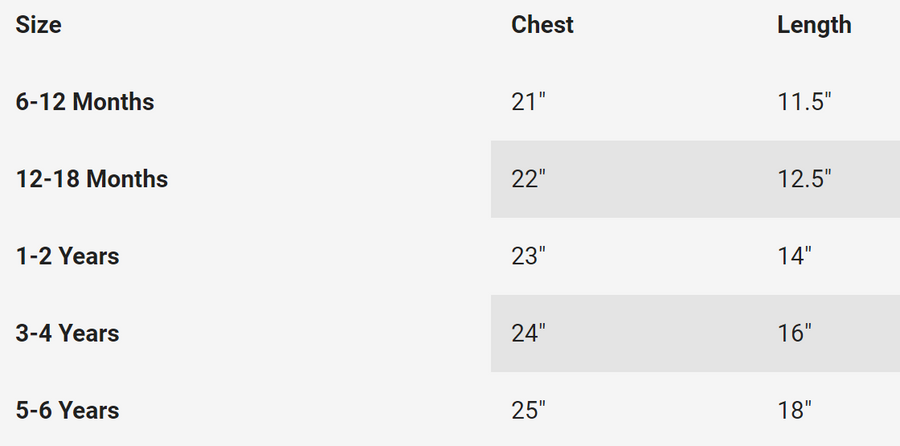The width and height of the screenshot is (900, 446).
Task: Click the 25" chest measurement
Action: [x=528, y=410]
